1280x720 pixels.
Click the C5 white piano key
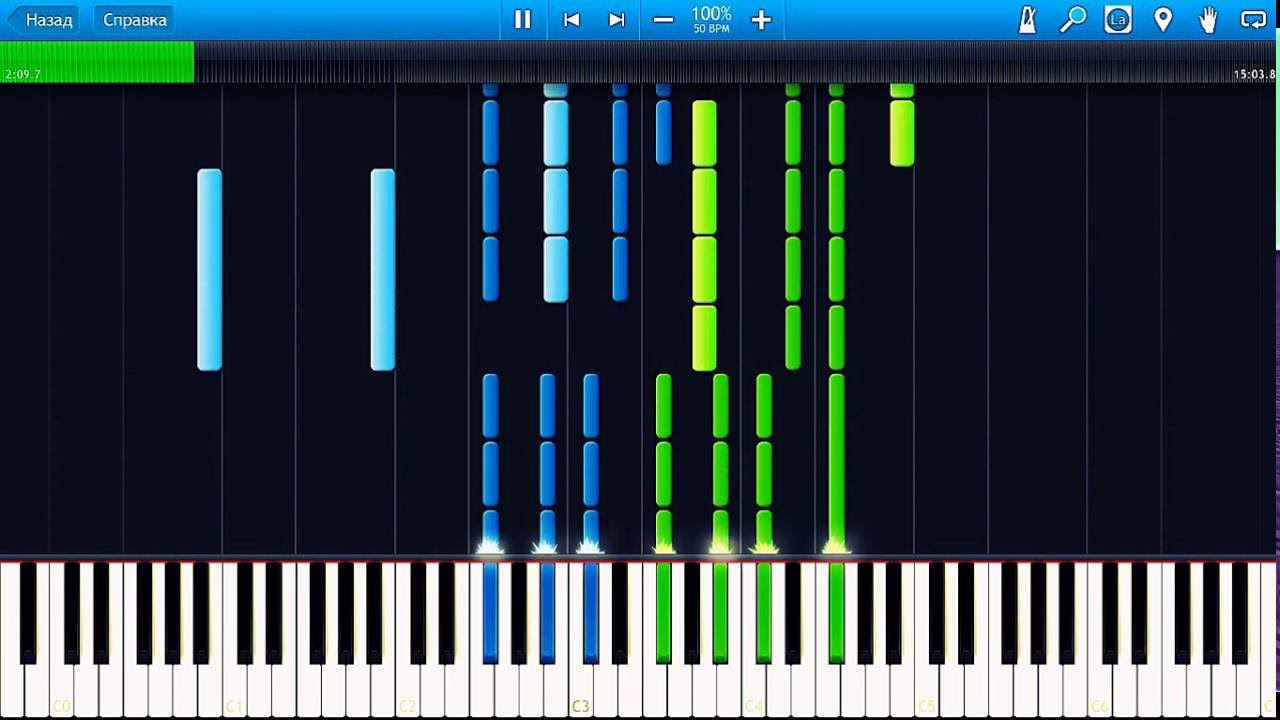coord(926,640)
